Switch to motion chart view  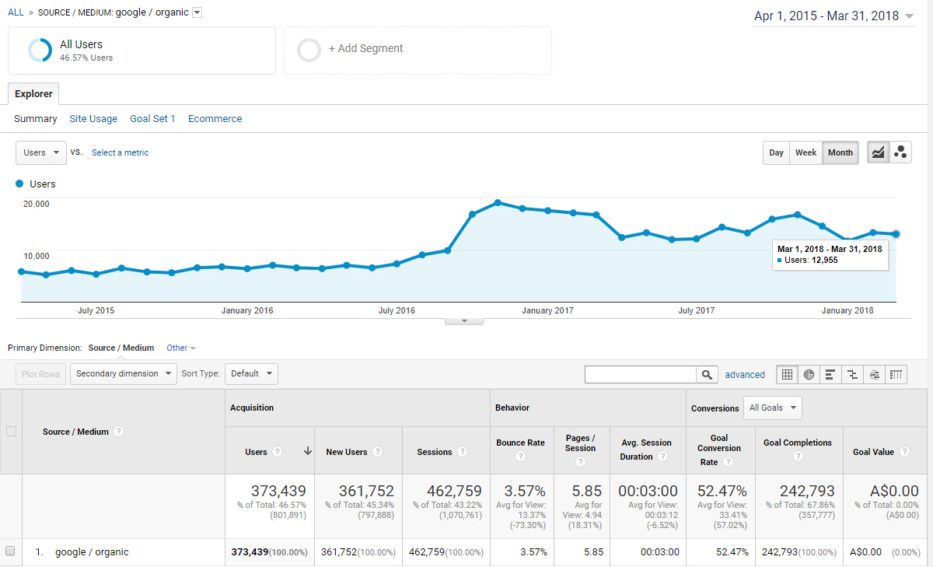tap(900, 153)
